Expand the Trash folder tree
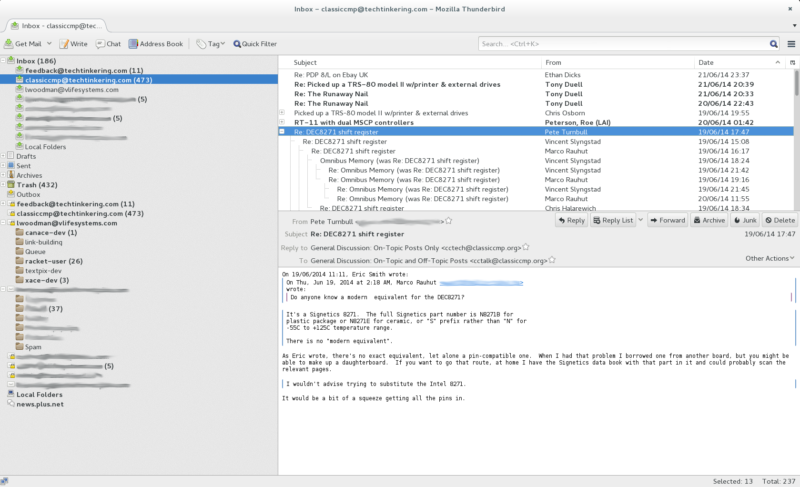This screenshot has height=487, width=800. [3, 185]
